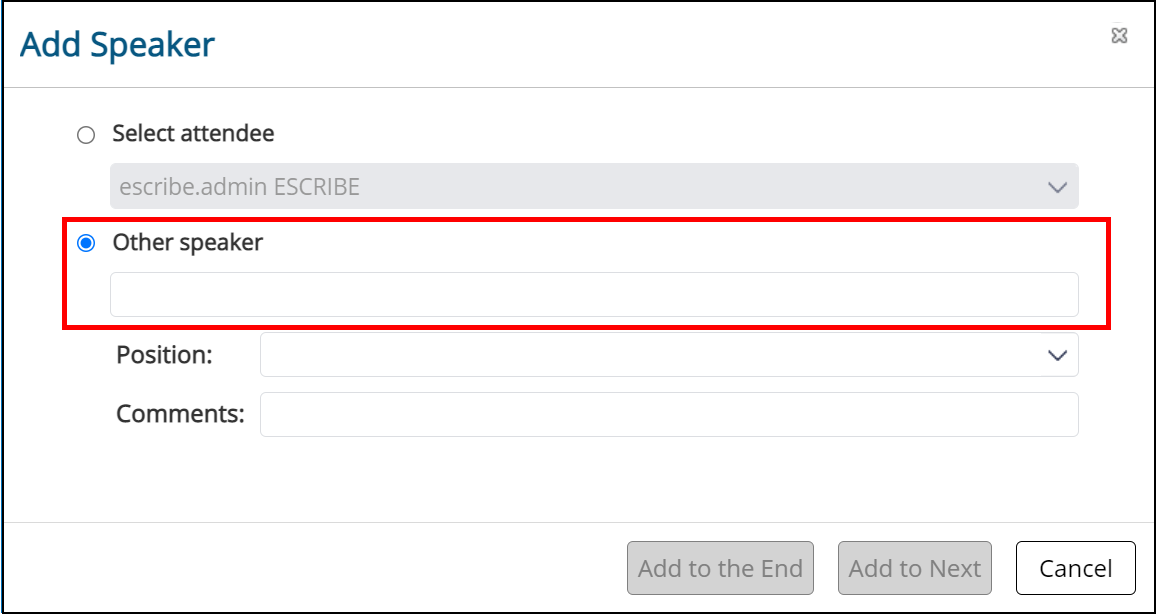Image resolution: width=1156 pixels, height=614 pixels.
Task: Click the 'Comments:' field label
Action: (x=180, y=414)
